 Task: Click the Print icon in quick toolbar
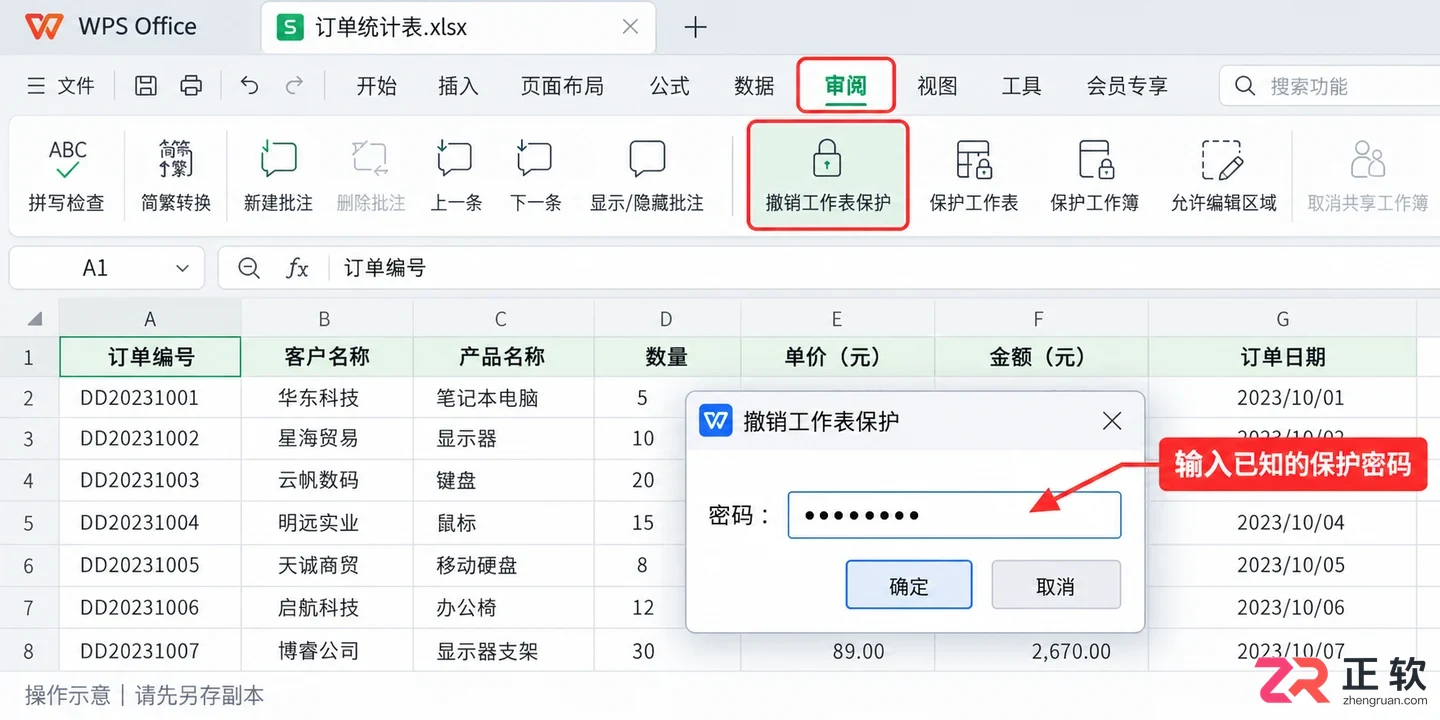[x=191, y=86]
